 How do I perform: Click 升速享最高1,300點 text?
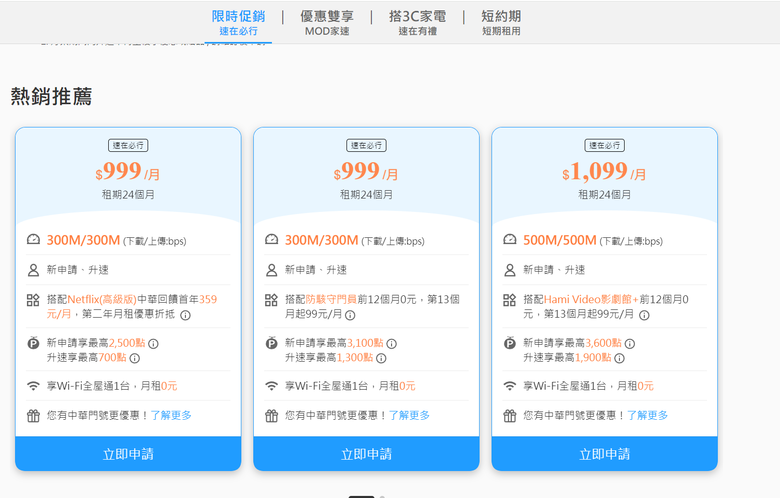tap(329, 358)
